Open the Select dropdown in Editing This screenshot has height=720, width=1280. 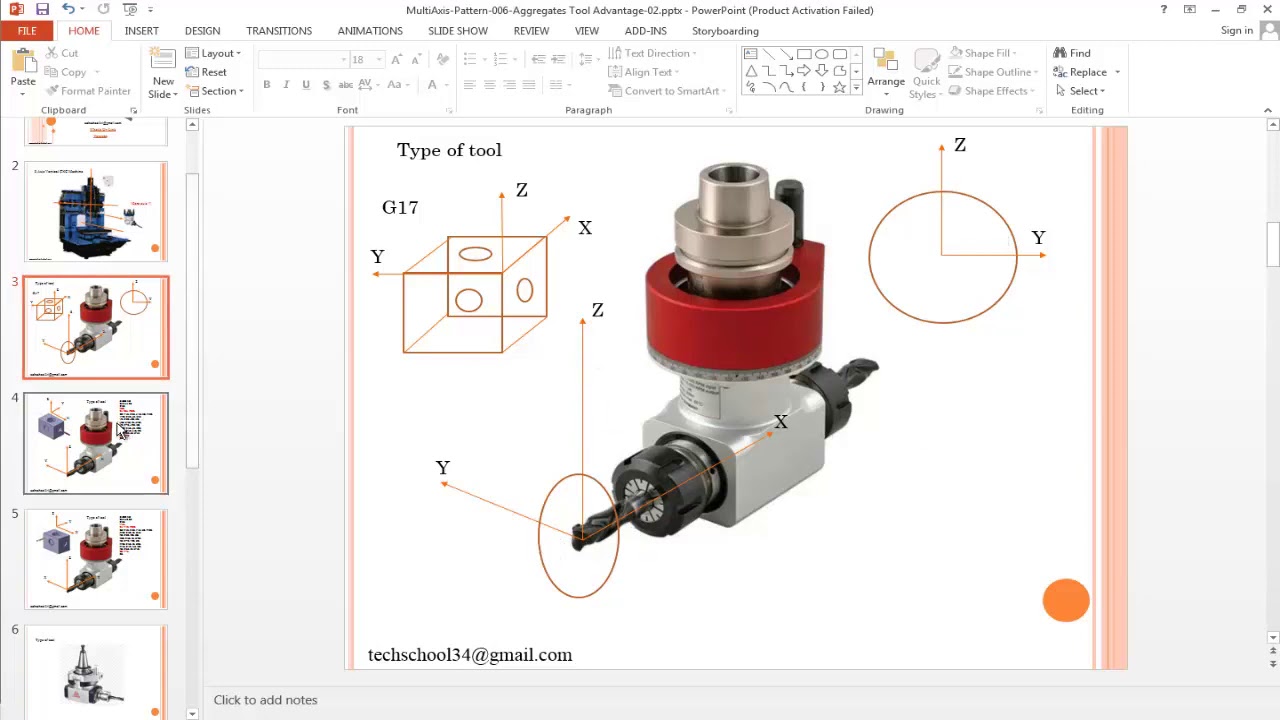pyautogui.click(x=1080, y=91)
